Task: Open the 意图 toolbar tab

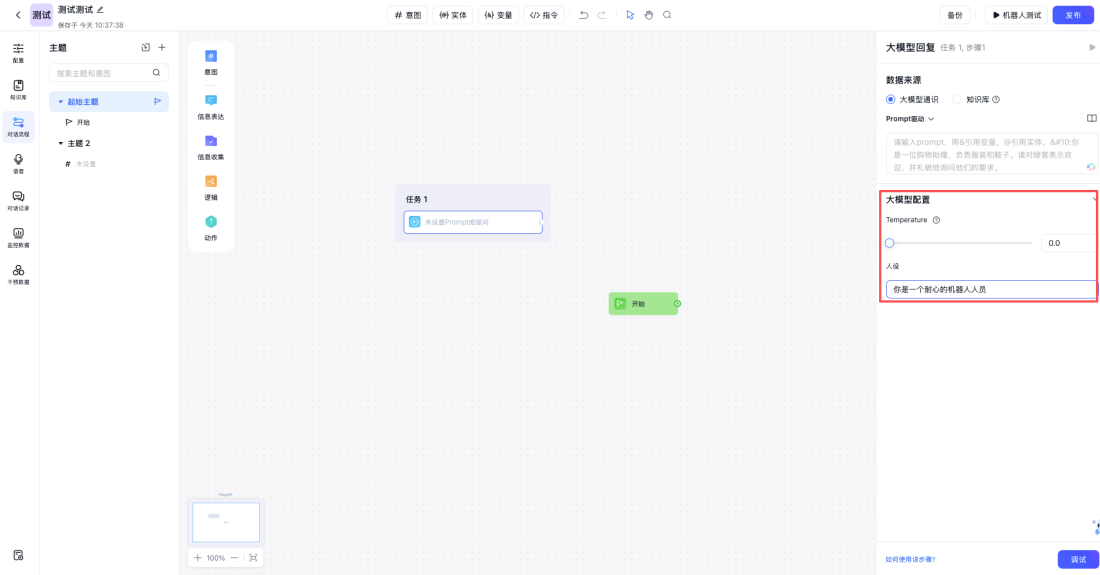Action: coord(407,15)
